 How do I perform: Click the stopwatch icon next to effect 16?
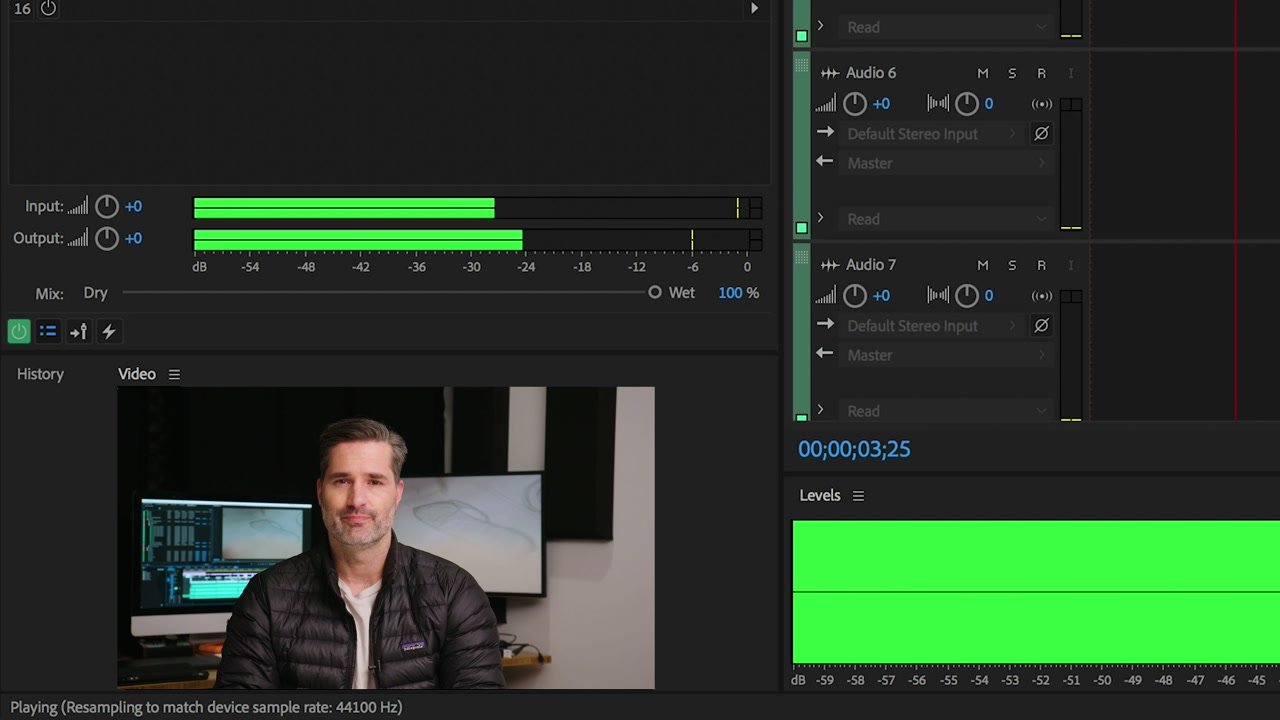point(47,9)
